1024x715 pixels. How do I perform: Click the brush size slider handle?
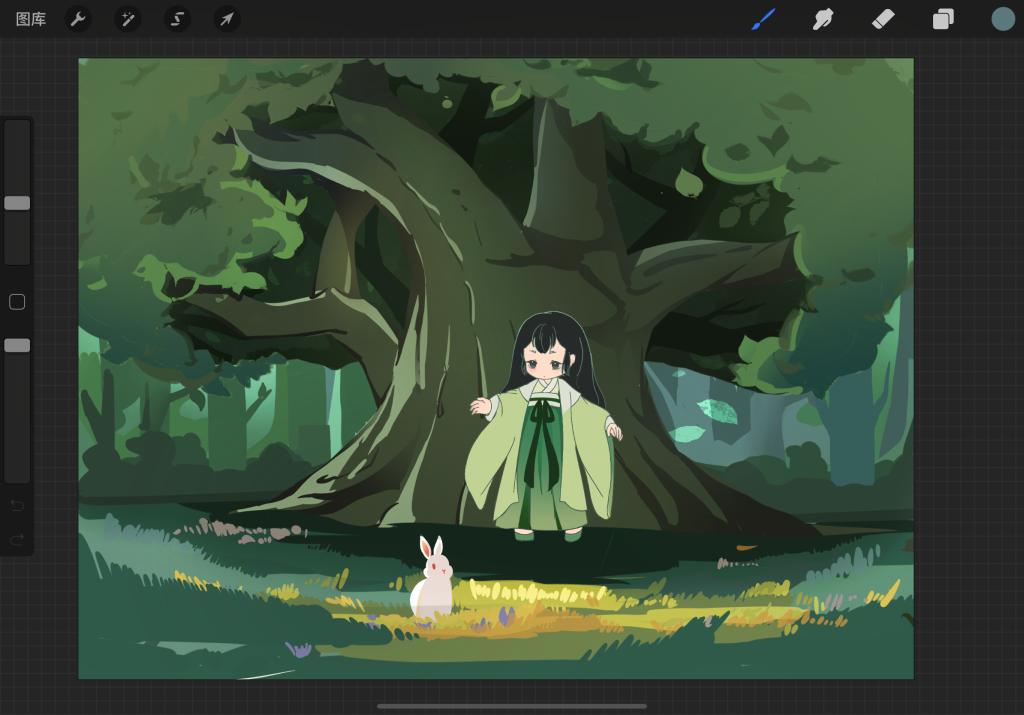[x=17, y=203]
